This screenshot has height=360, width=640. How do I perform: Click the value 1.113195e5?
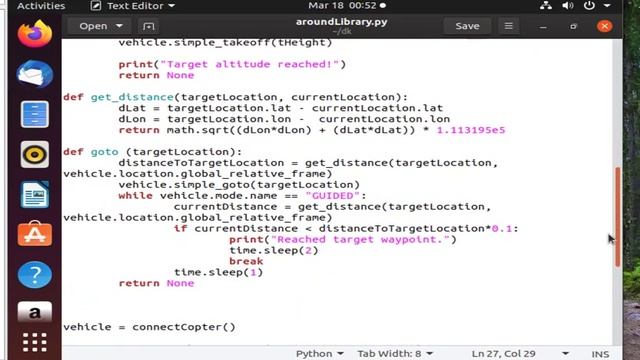point(471,130)
